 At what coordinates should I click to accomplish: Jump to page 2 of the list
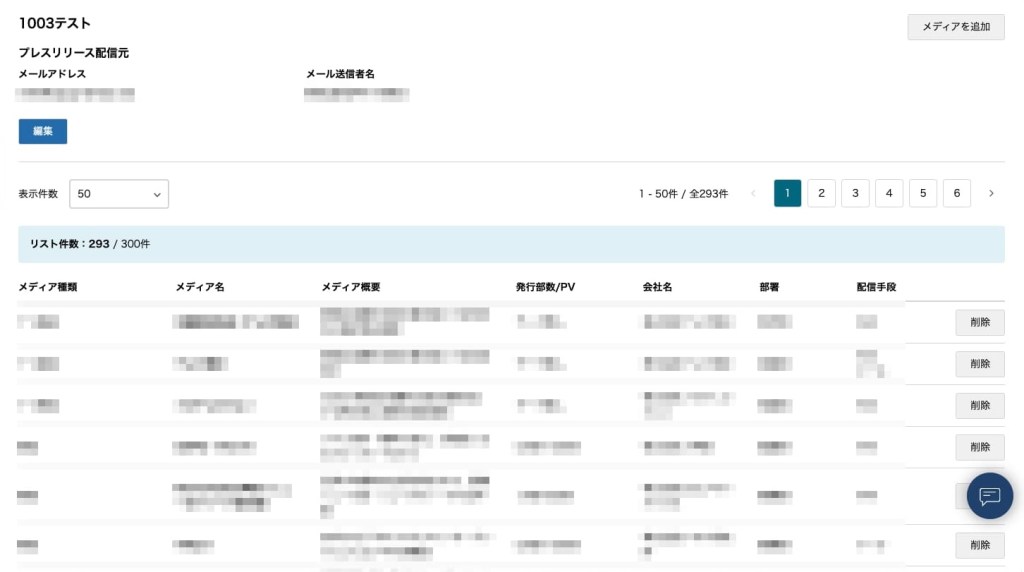pyautogui.click(x=821, y=194)
